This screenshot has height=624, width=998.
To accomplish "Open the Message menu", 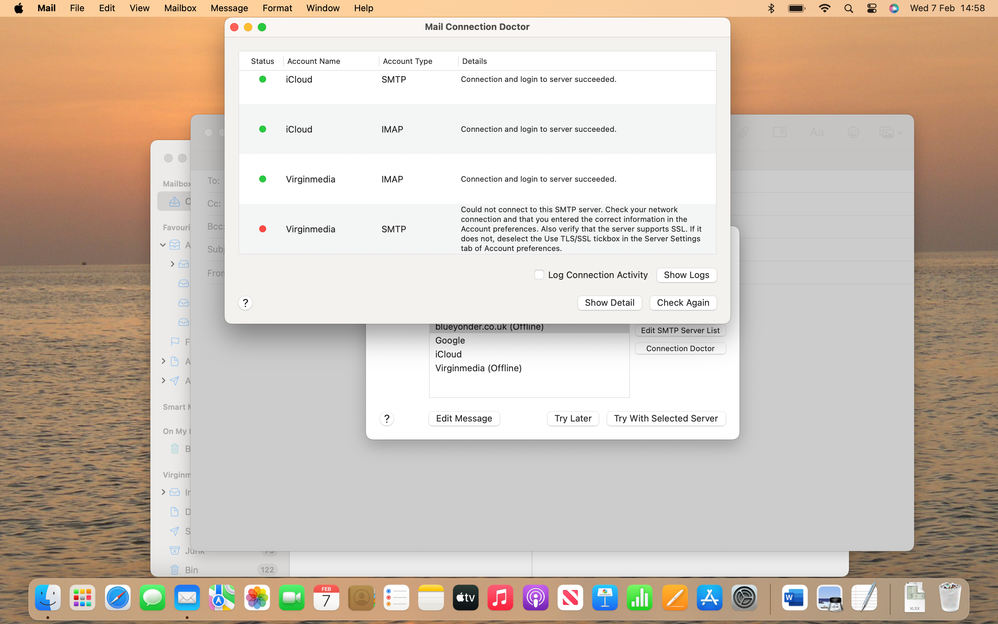I will pyautogui.click(x=229, y=8).
